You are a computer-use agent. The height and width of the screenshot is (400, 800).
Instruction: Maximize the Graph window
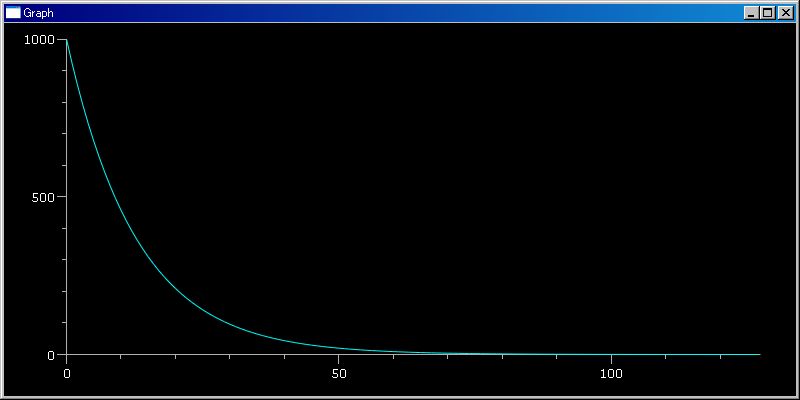[767, 13]
